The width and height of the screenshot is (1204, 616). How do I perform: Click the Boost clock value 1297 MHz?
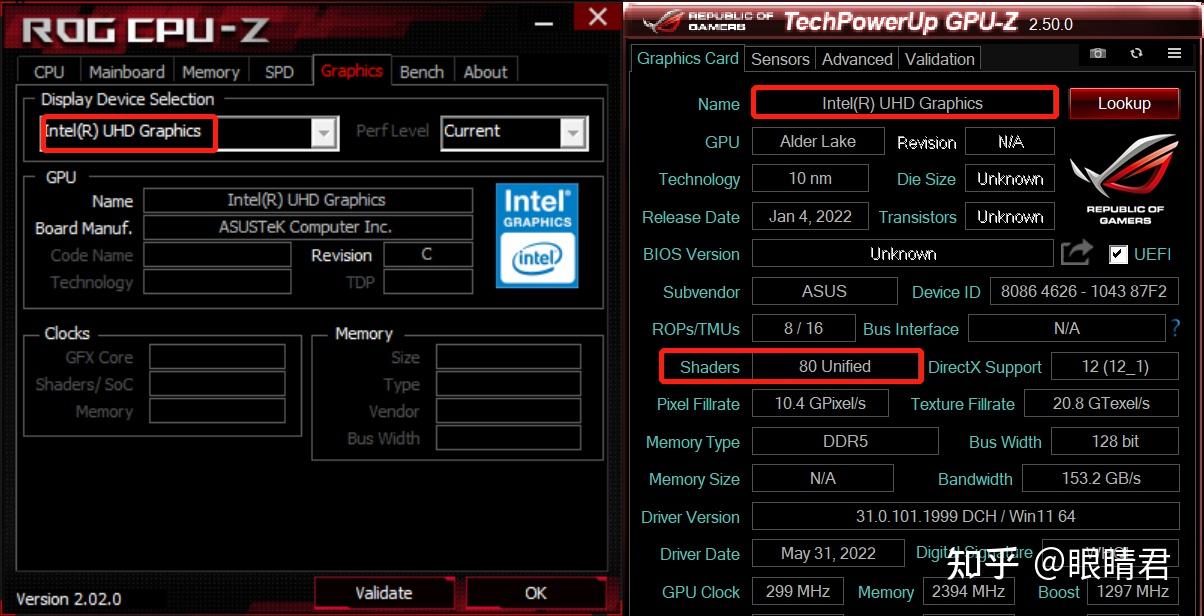(1133, 591)
